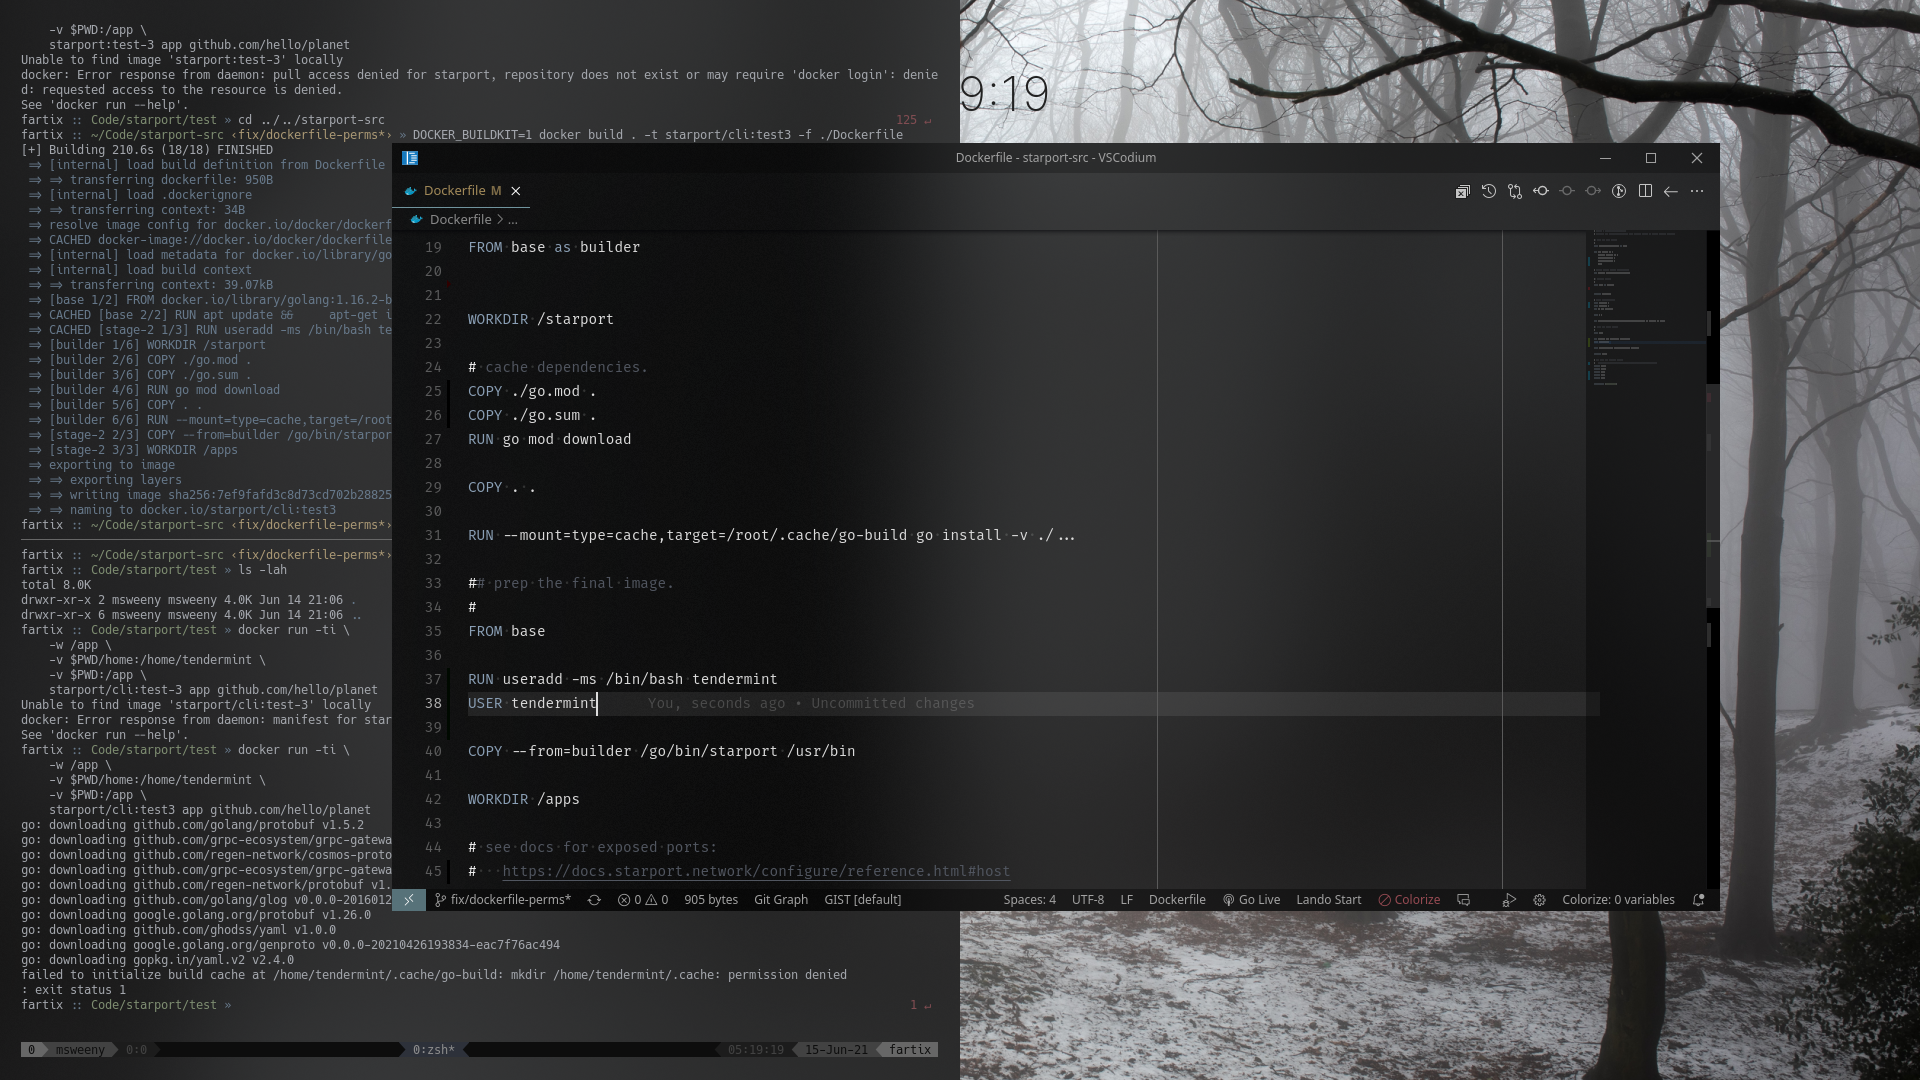Open More Actions ellipsis menu in editor
1920x1080 pixels.
click(x=1697, y=191)
